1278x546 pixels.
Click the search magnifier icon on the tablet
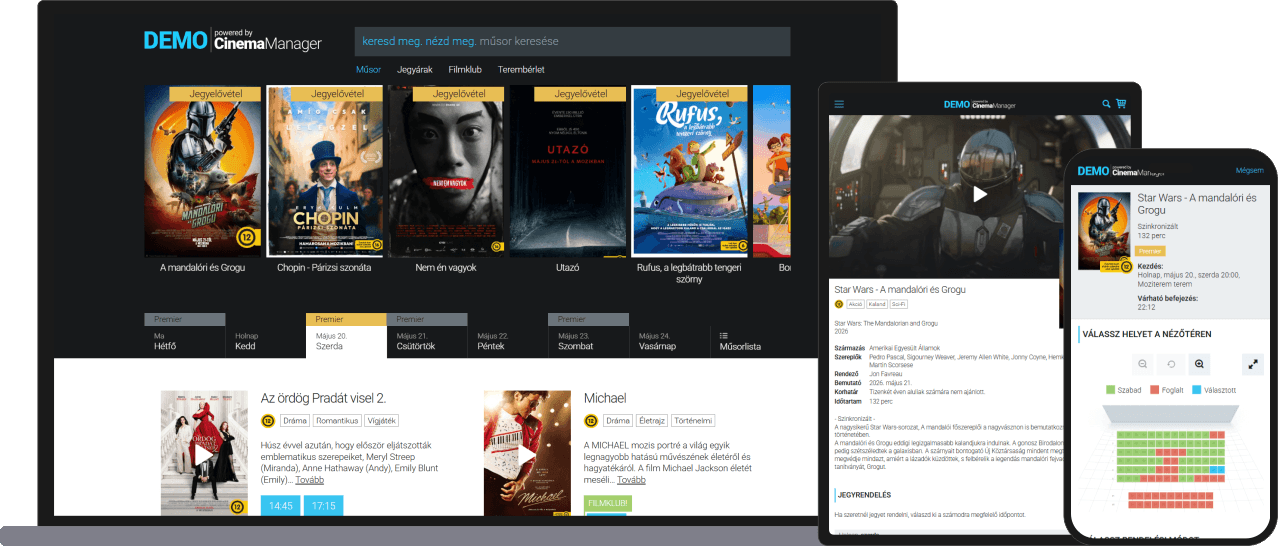[1106, 104]
